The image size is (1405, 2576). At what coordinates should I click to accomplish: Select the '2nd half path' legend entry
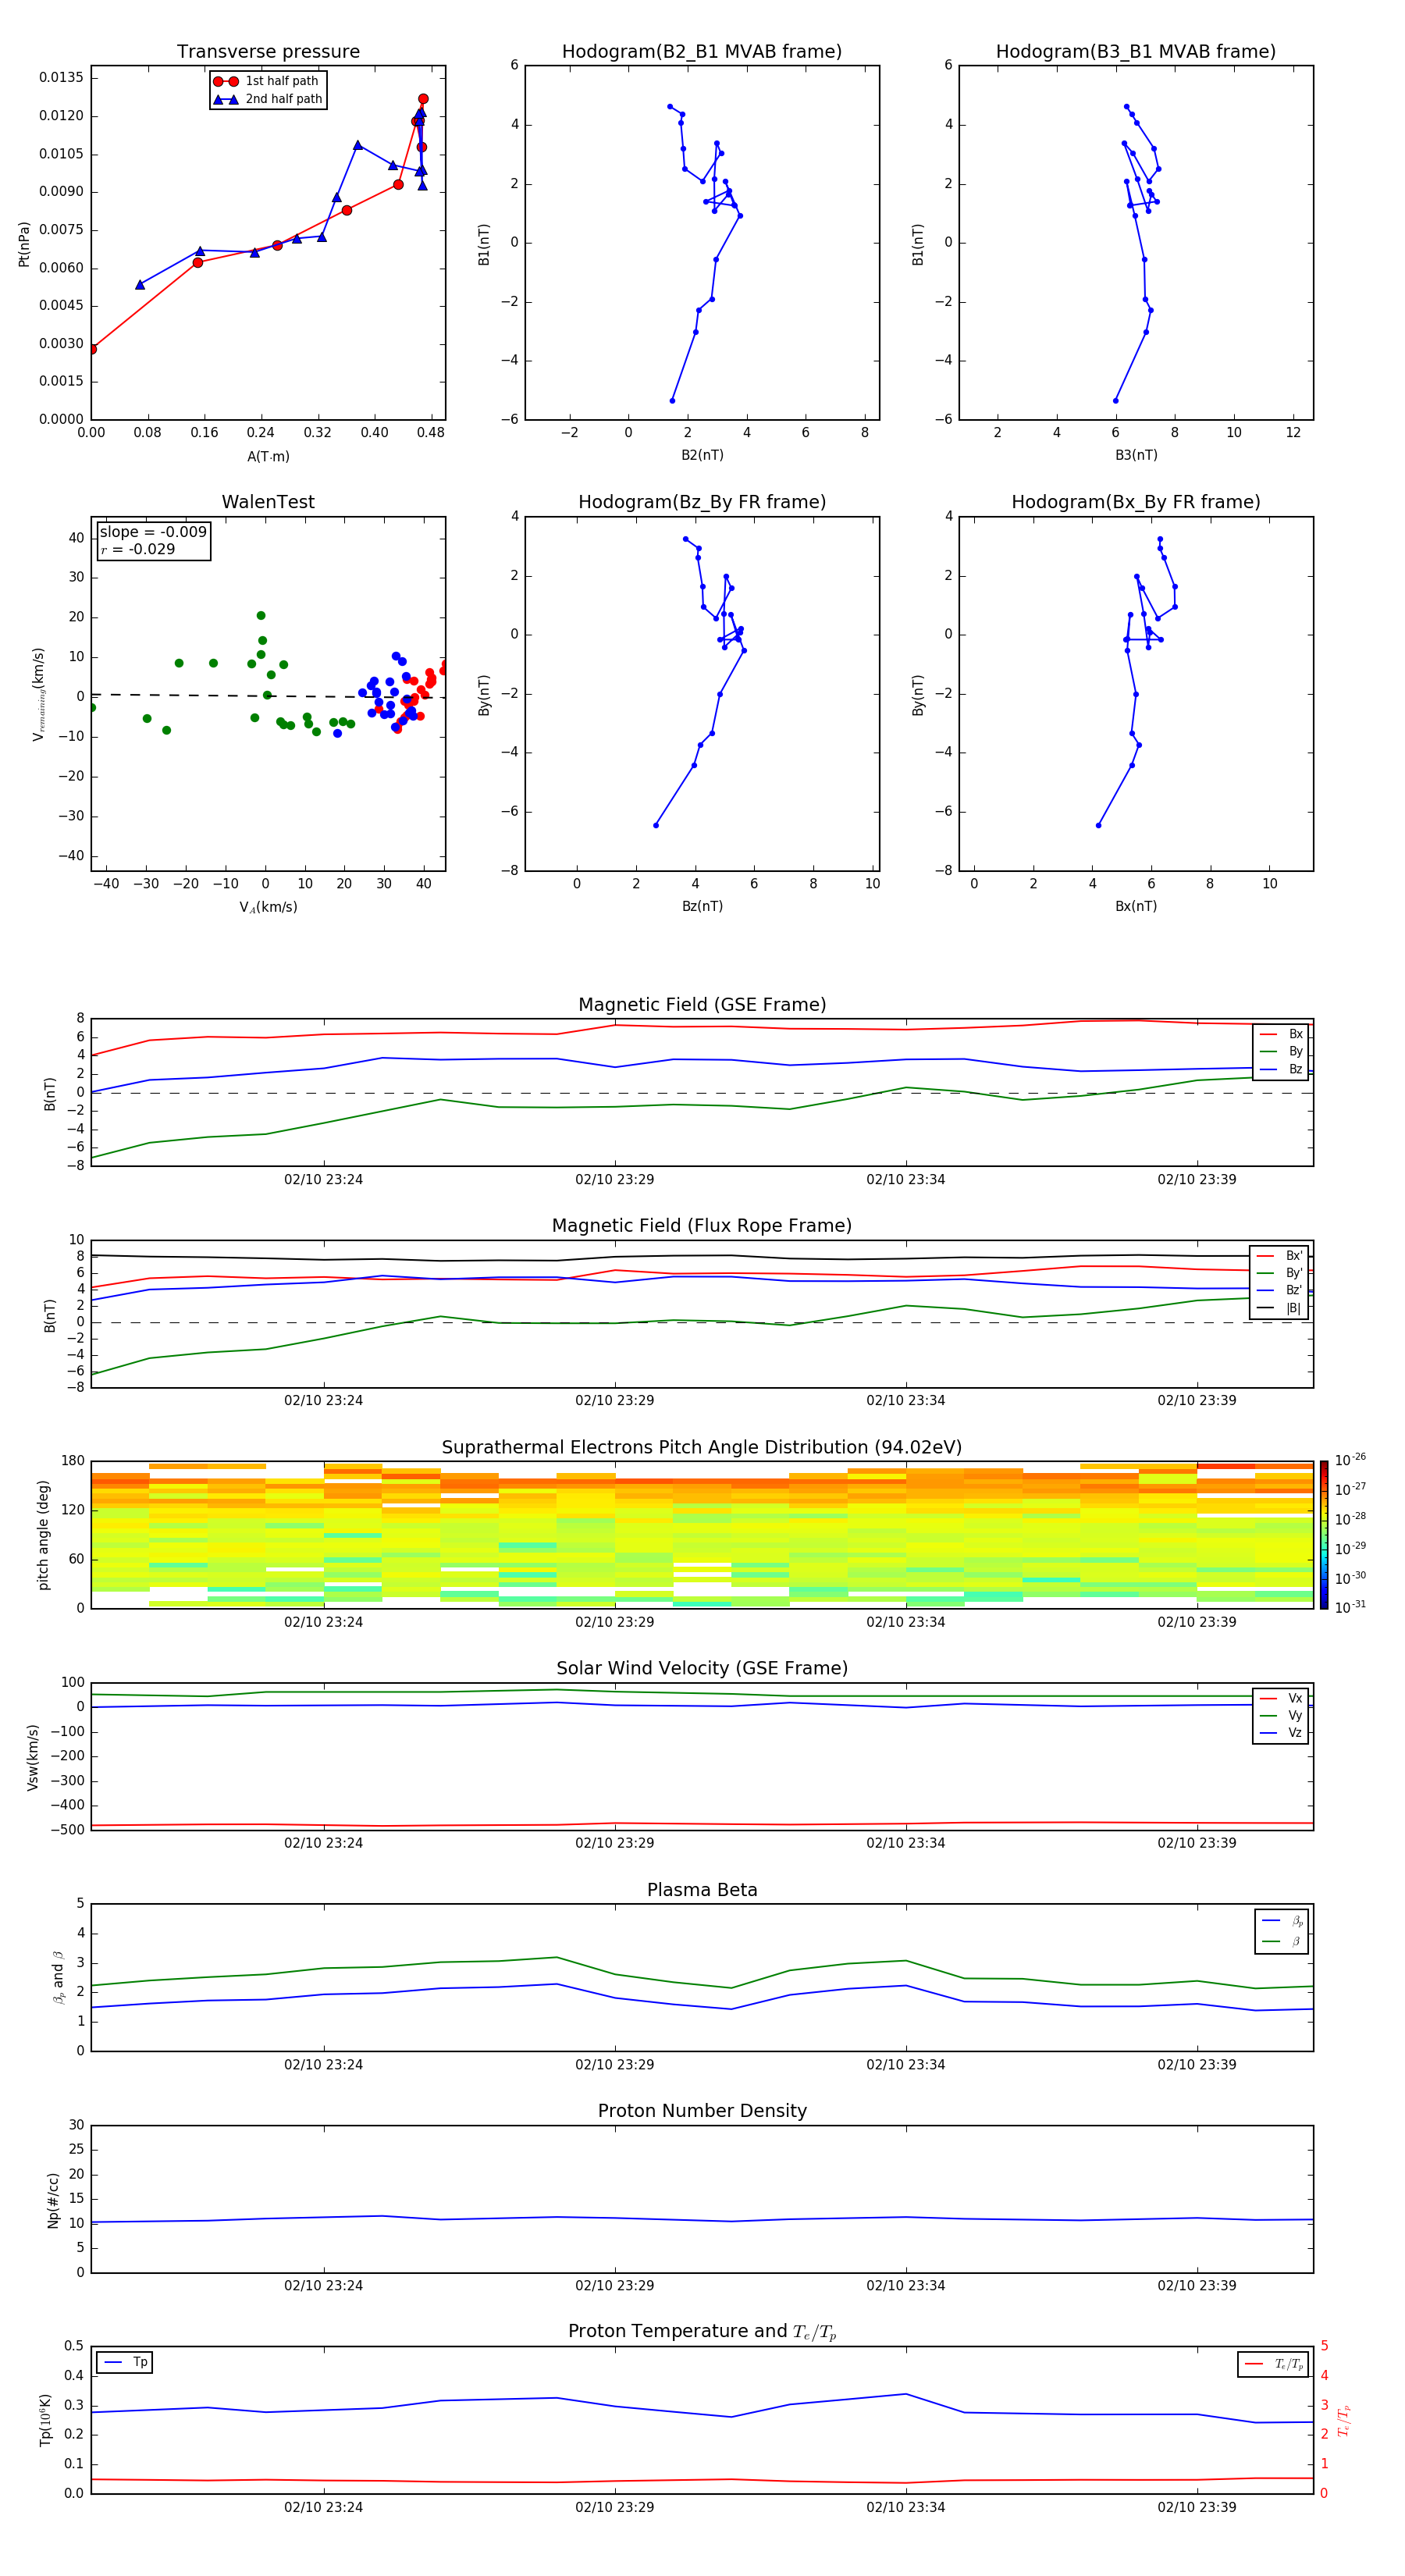pos(268,99)
